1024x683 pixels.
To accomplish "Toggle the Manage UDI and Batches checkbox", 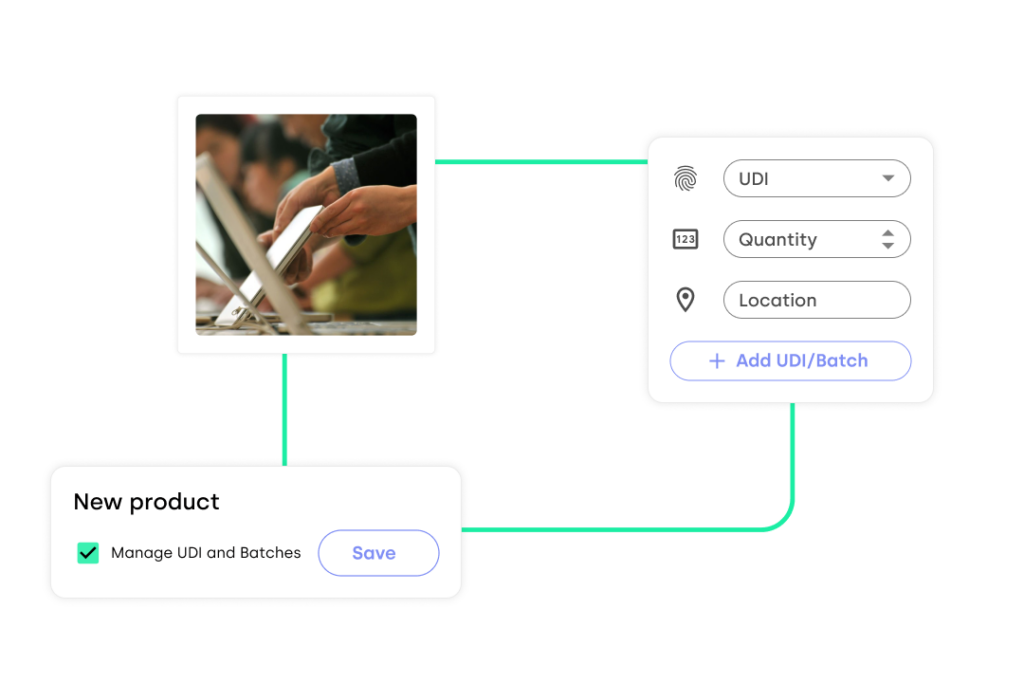I will tap(87, 552).
